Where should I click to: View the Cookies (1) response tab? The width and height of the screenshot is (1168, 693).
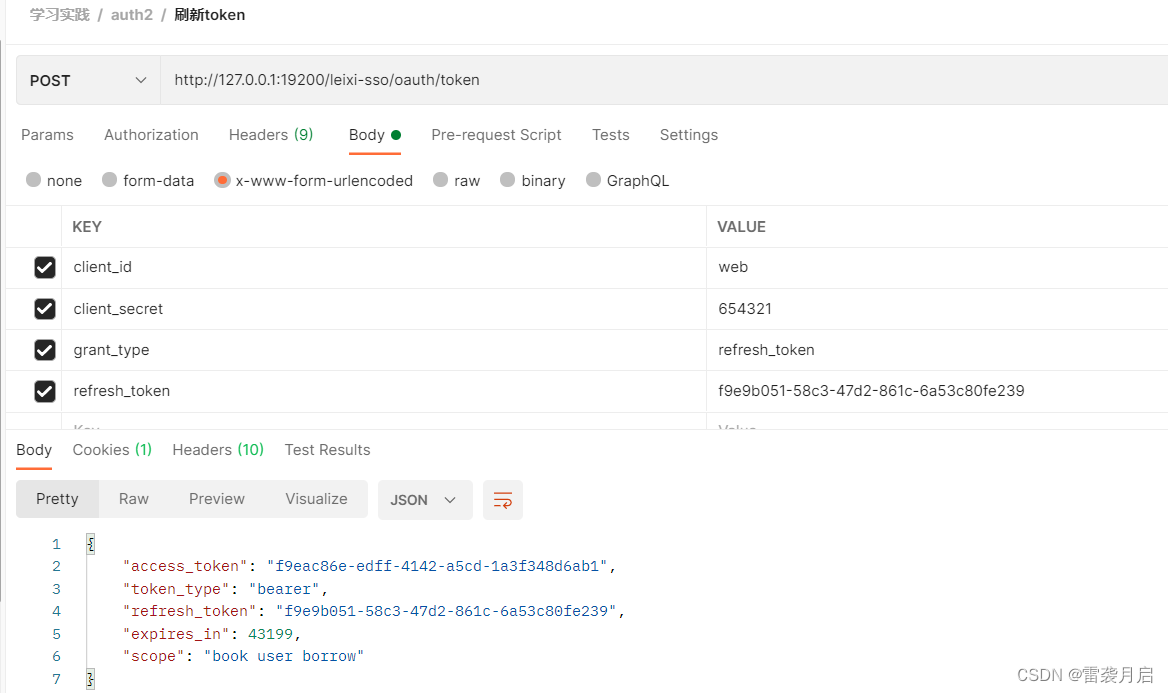click(111, 449)
